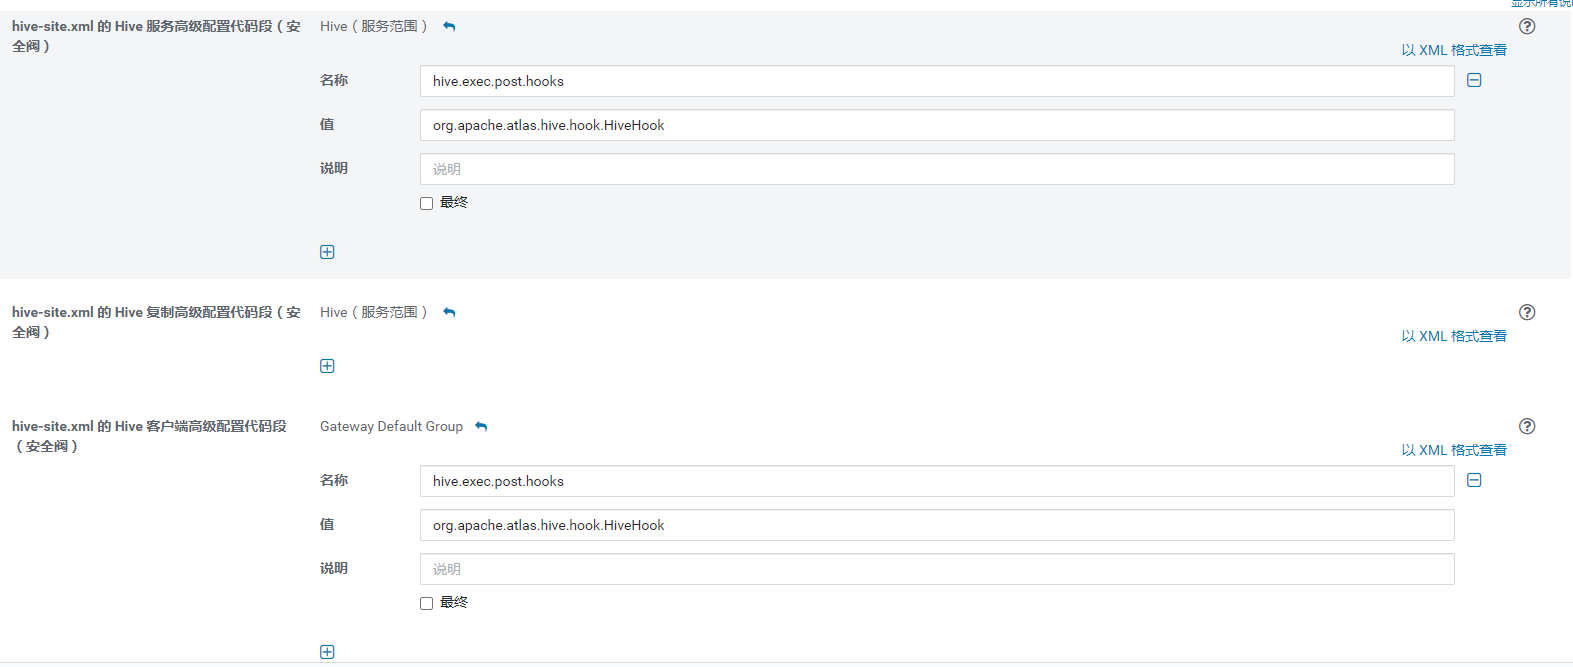Image resolution: width=1573 pixels, height=667 pixels.
Task: Add new property to Hive service snippet
Action: click(327, 252)
